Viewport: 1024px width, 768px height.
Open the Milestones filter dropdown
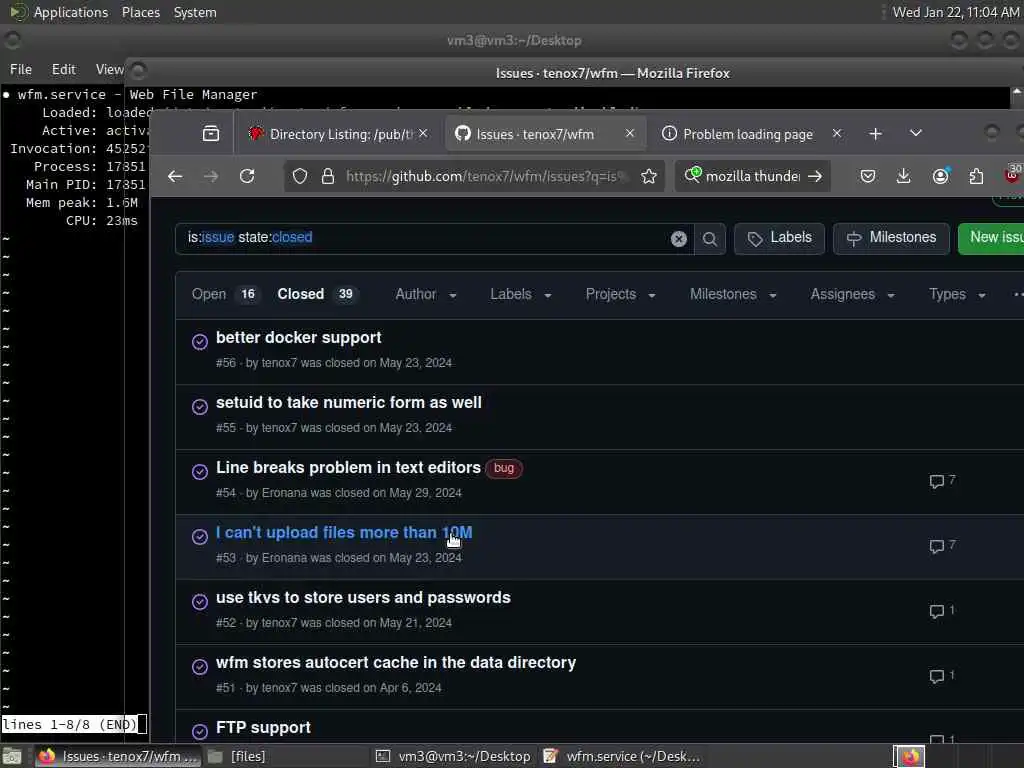733,295
